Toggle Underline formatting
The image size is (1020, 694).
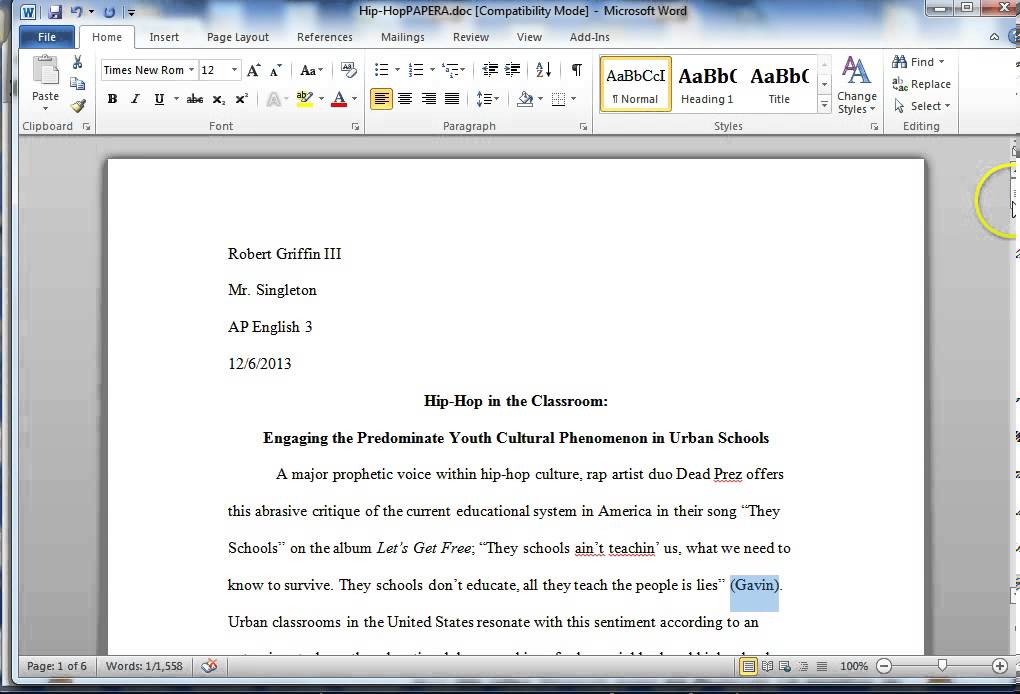pyautogui.click(x=159, y=99)
